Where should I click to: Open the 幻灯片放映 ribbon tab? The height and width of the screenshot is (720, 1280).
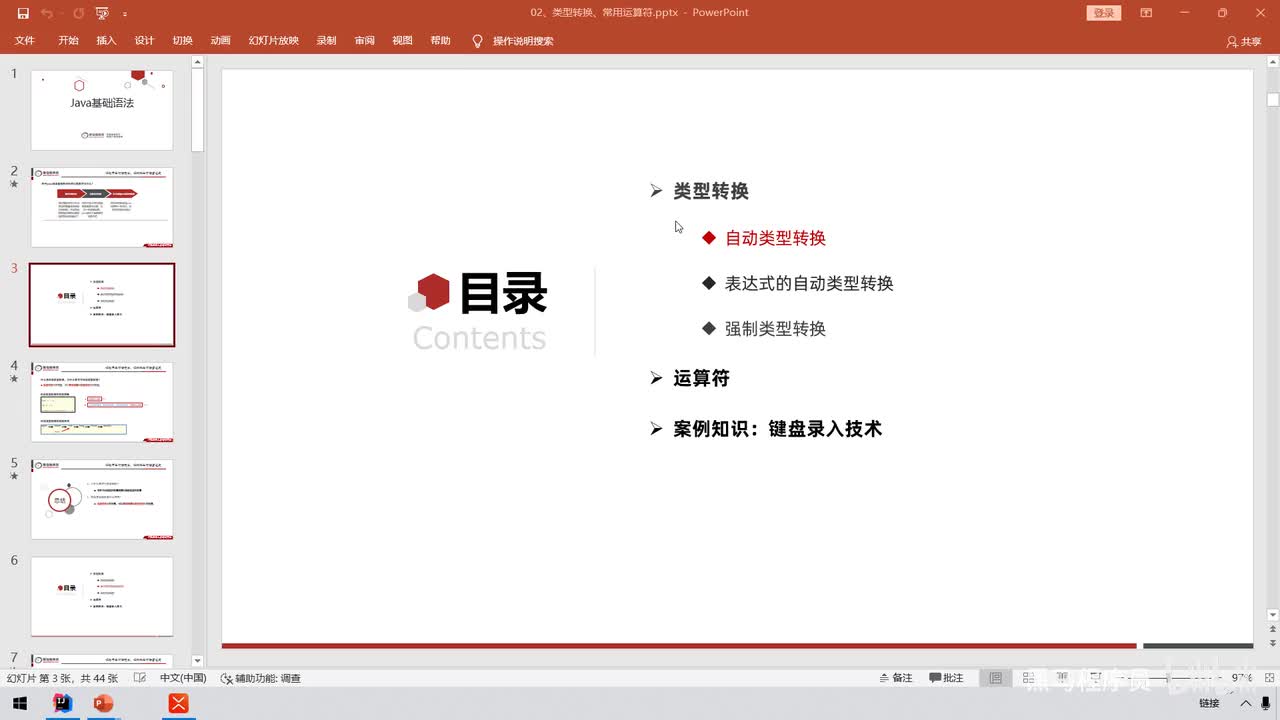tap(274, 41)
